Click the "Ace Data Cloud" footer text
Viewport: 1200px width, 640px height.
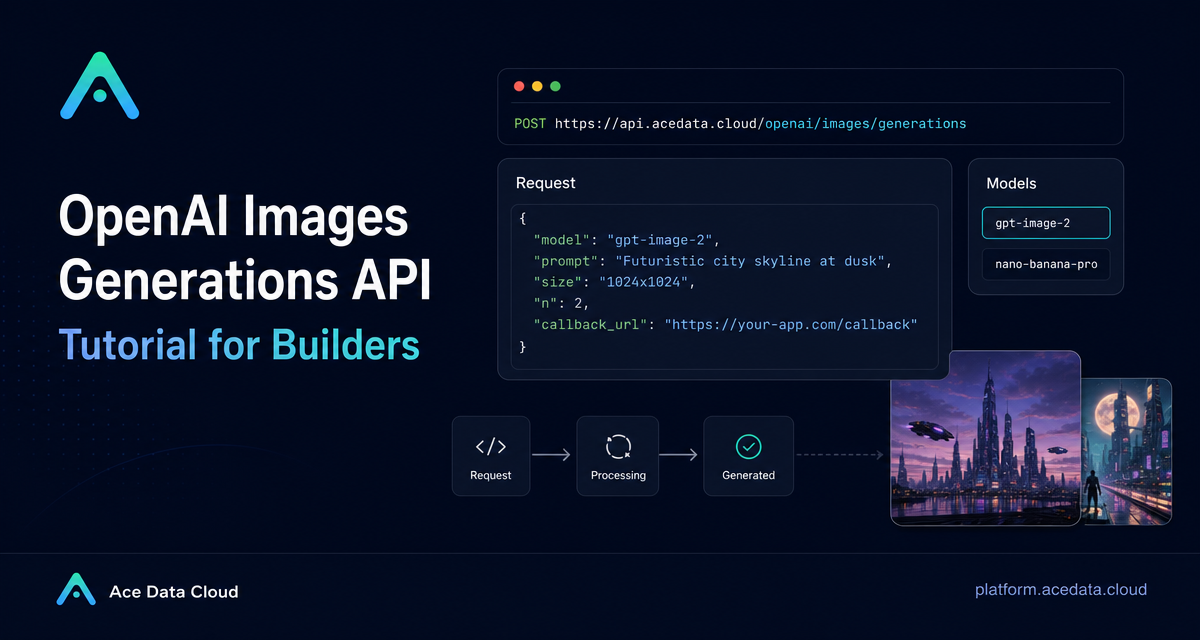pos(174,592)
